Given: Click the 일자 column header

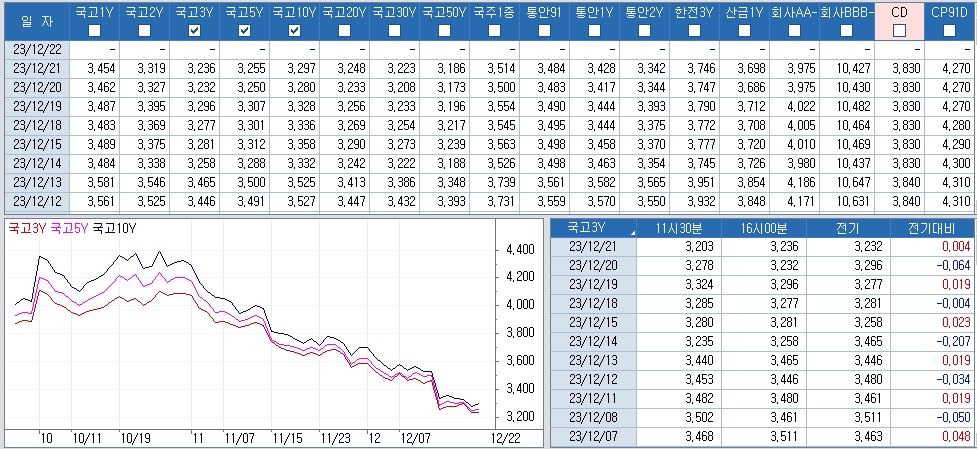Looking at the screenshot, I should [x=35, y=20].
